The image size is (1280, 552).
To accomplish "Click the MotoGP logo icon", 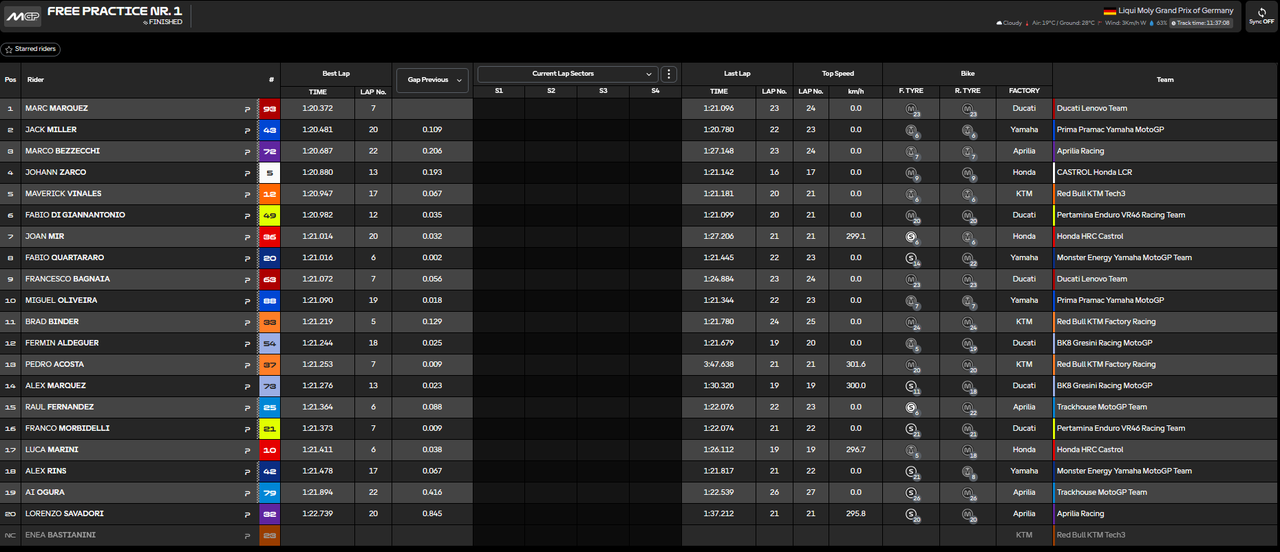I will 21,16.
